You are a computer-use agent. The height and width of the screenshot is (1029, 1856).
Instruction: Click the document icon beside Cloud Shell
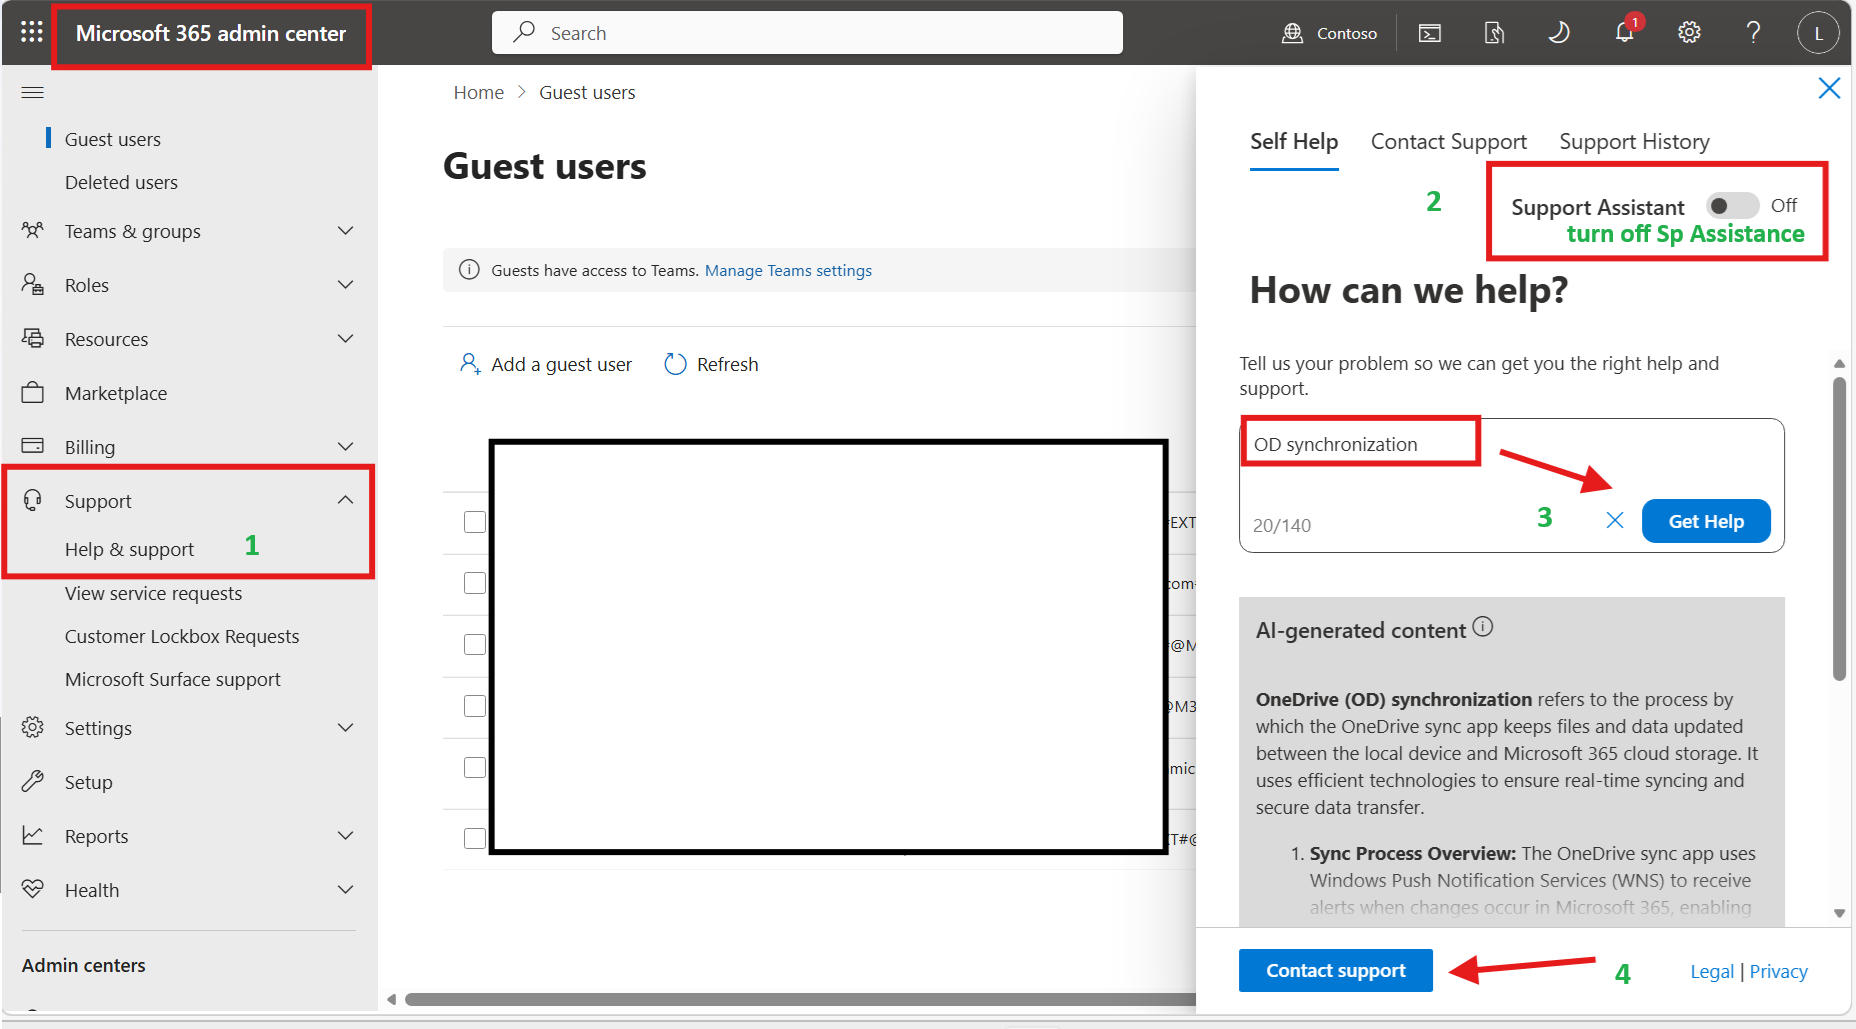click(x=1494, y=33)
